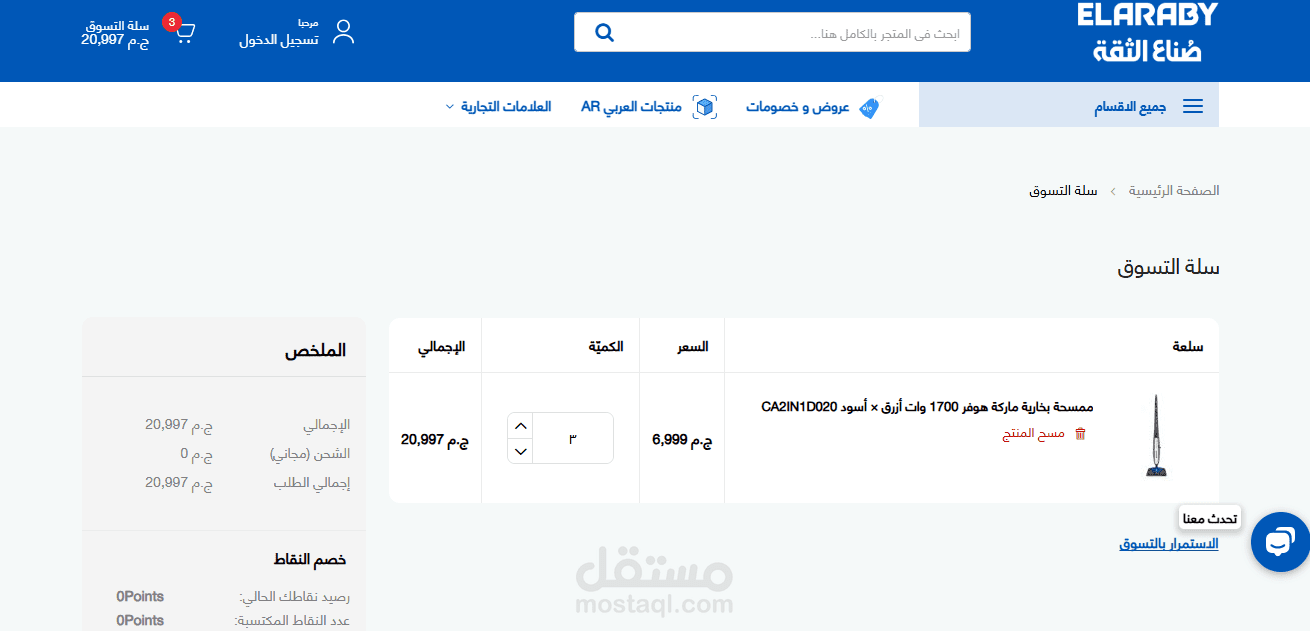Decrease quantity using the down arrow
Viewport: 1310px width, 631px height.
pos(519,451)
